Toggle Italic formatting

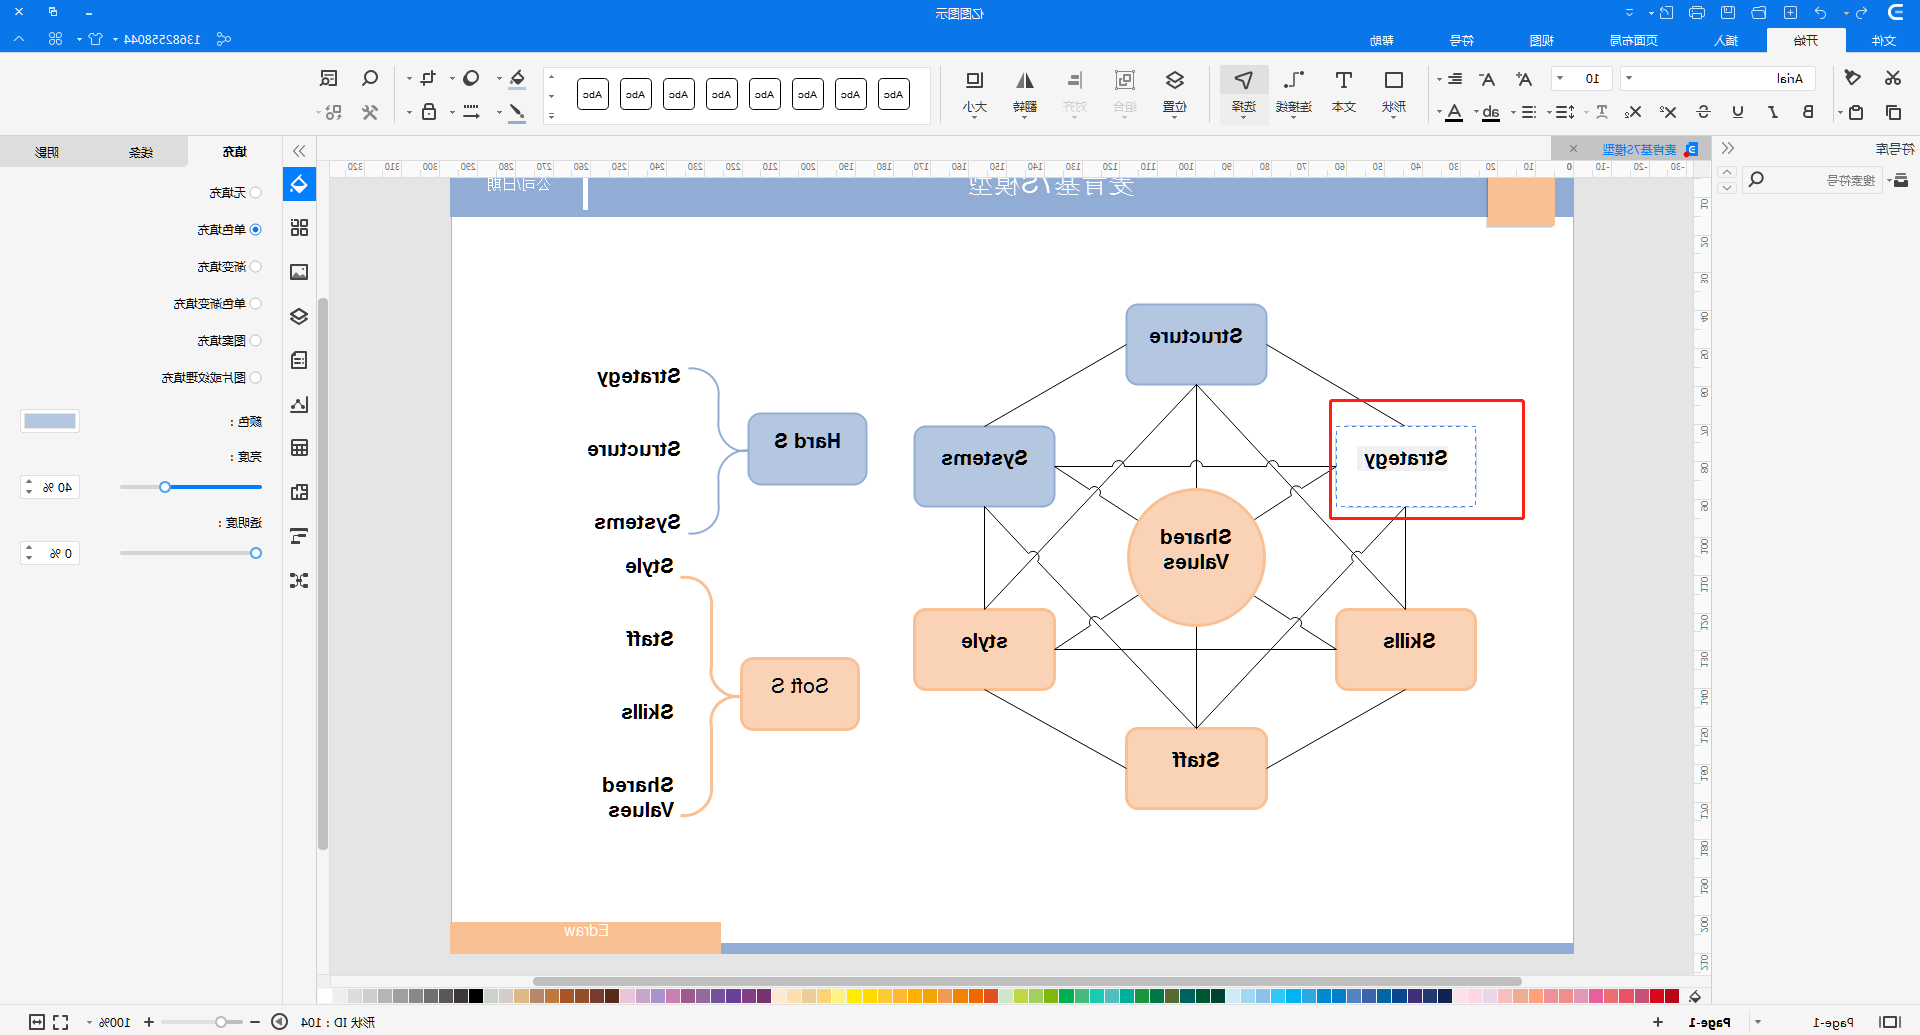tap(1773, 112)
